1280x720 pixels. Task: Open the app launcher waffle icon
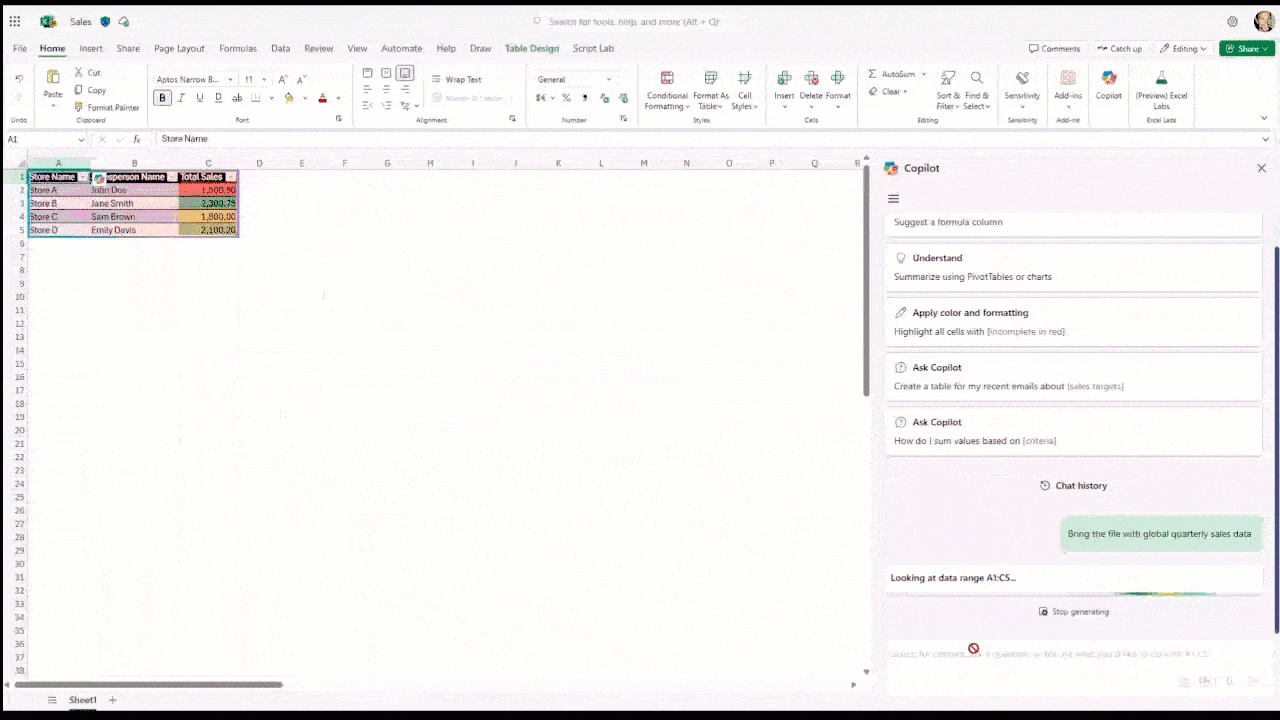pyautogui.click(x=15, y=21)
